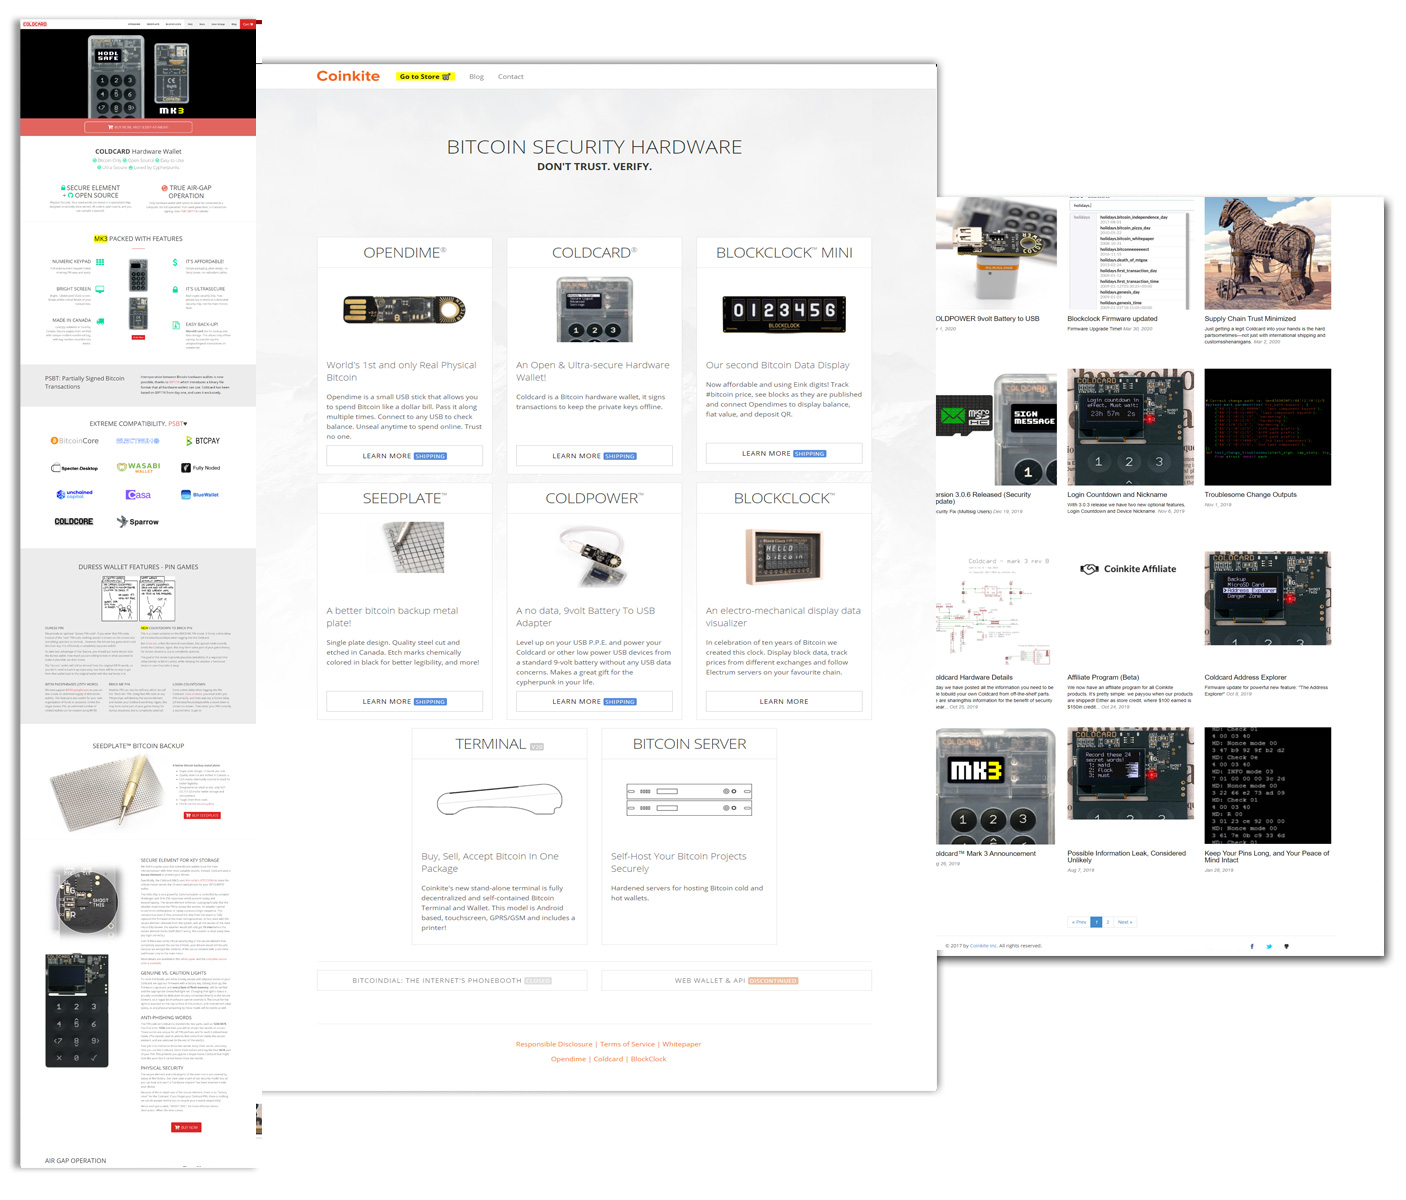Click the Easy Back-Up file icon
The height and width of the screenshot is (1200, 1406).
click(x=176, y=324)
